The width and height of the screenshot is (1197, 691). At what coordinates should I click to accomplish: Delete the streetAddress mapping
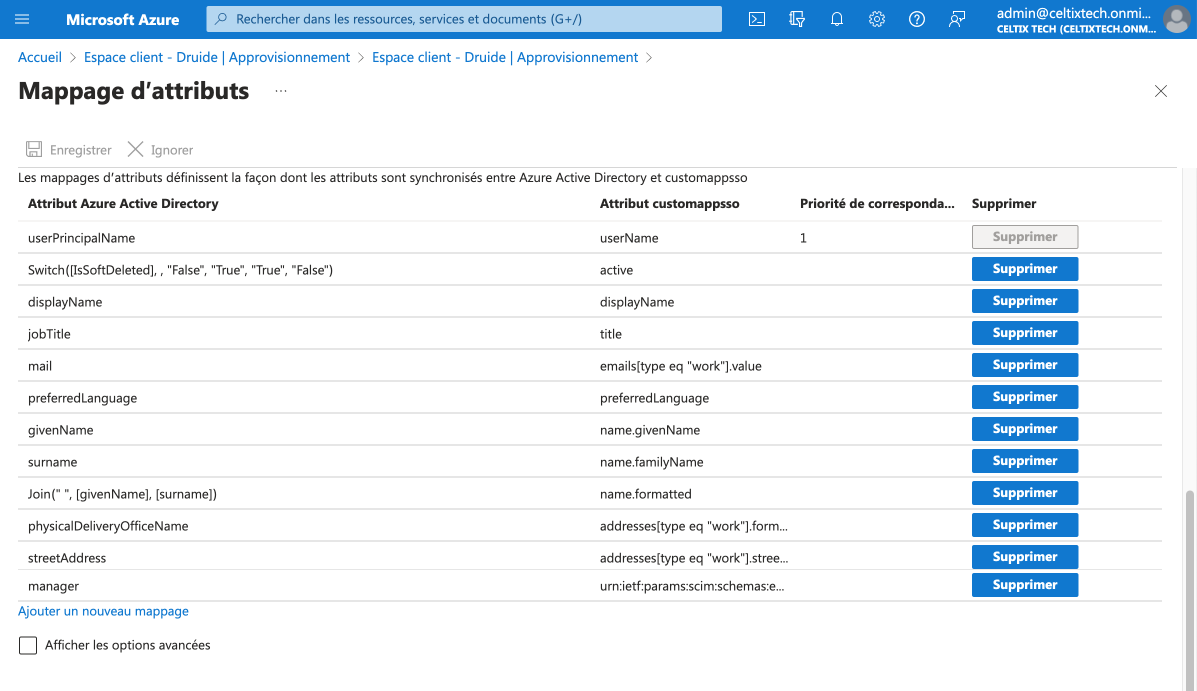(1024, 557)
